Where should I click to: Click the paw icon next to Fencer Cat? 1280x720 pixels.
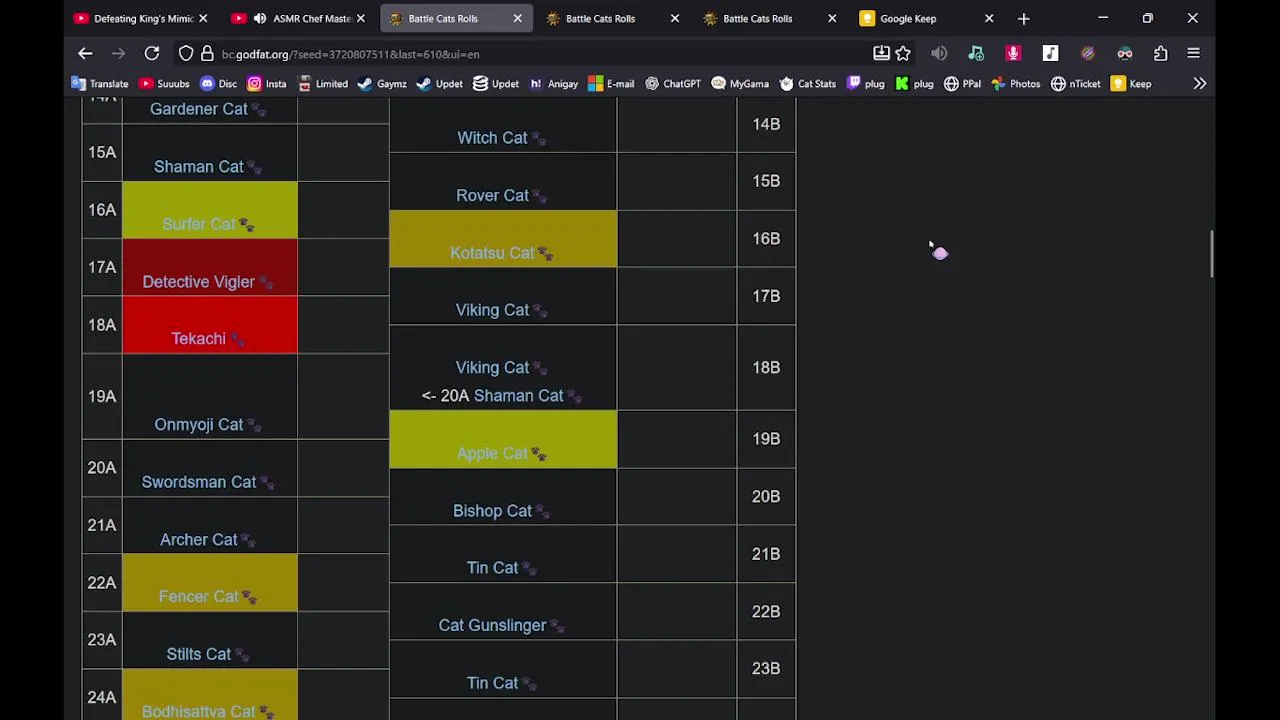248,598
